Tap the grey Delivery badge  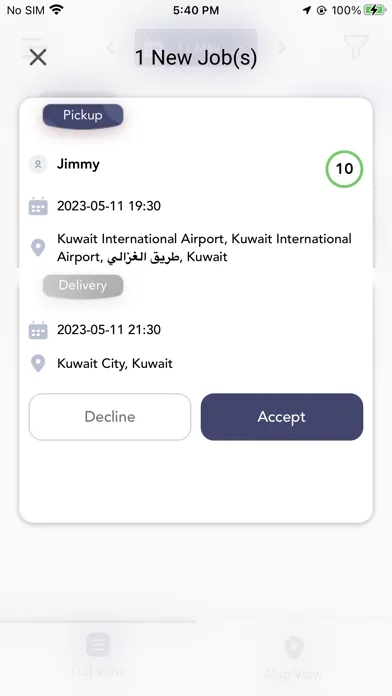pyautogui.click(x=83, y=285)
